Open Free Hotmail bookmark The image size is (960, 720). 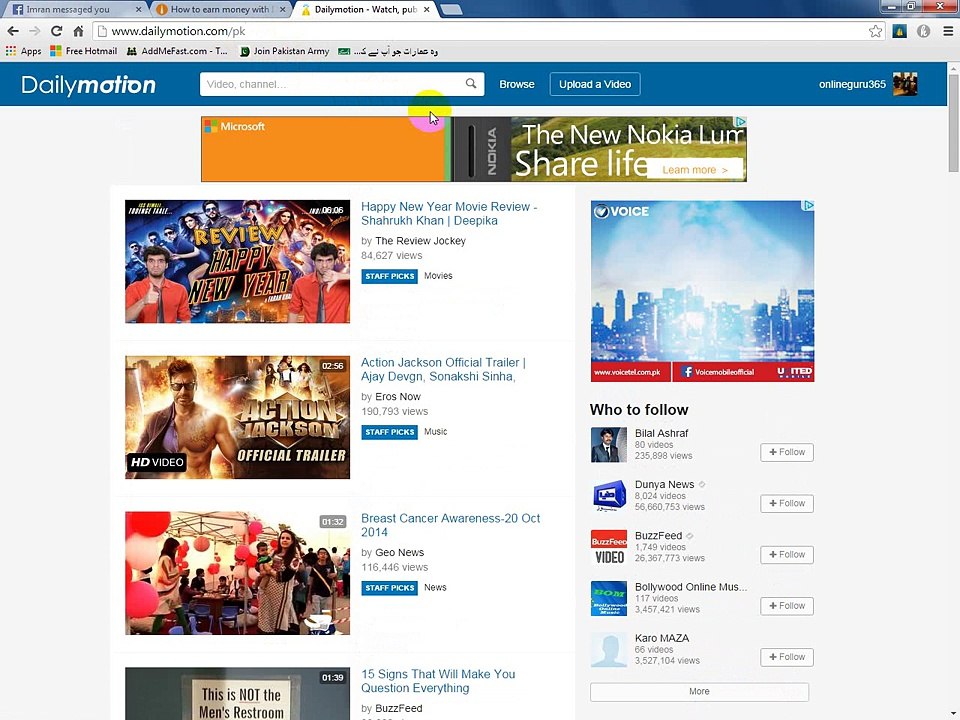83,51
